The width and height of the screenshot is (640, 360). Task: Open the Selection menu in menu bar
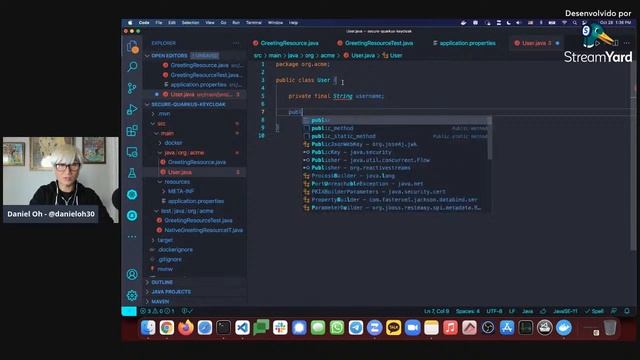point(190,23)
